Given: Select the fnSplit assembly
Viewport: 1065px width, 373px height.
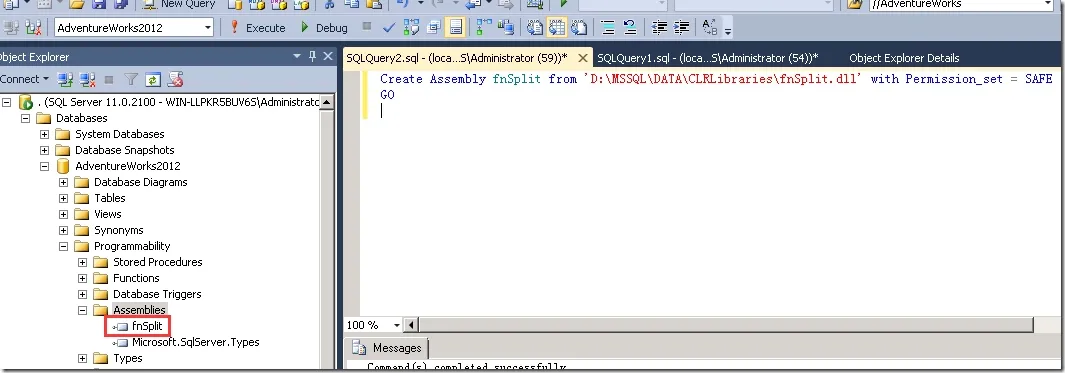Looking at the screenshot, I should pyautogui.click(x=147, y=326).
